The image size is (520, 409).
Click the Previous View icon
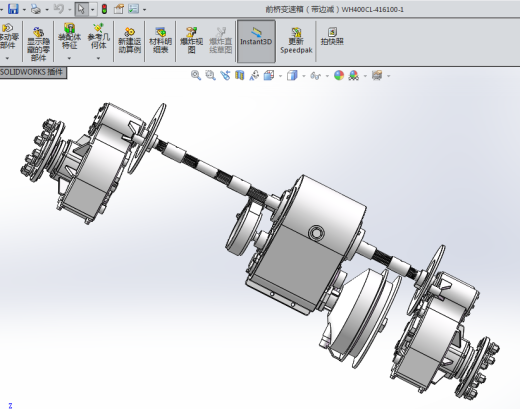point(225,75)
